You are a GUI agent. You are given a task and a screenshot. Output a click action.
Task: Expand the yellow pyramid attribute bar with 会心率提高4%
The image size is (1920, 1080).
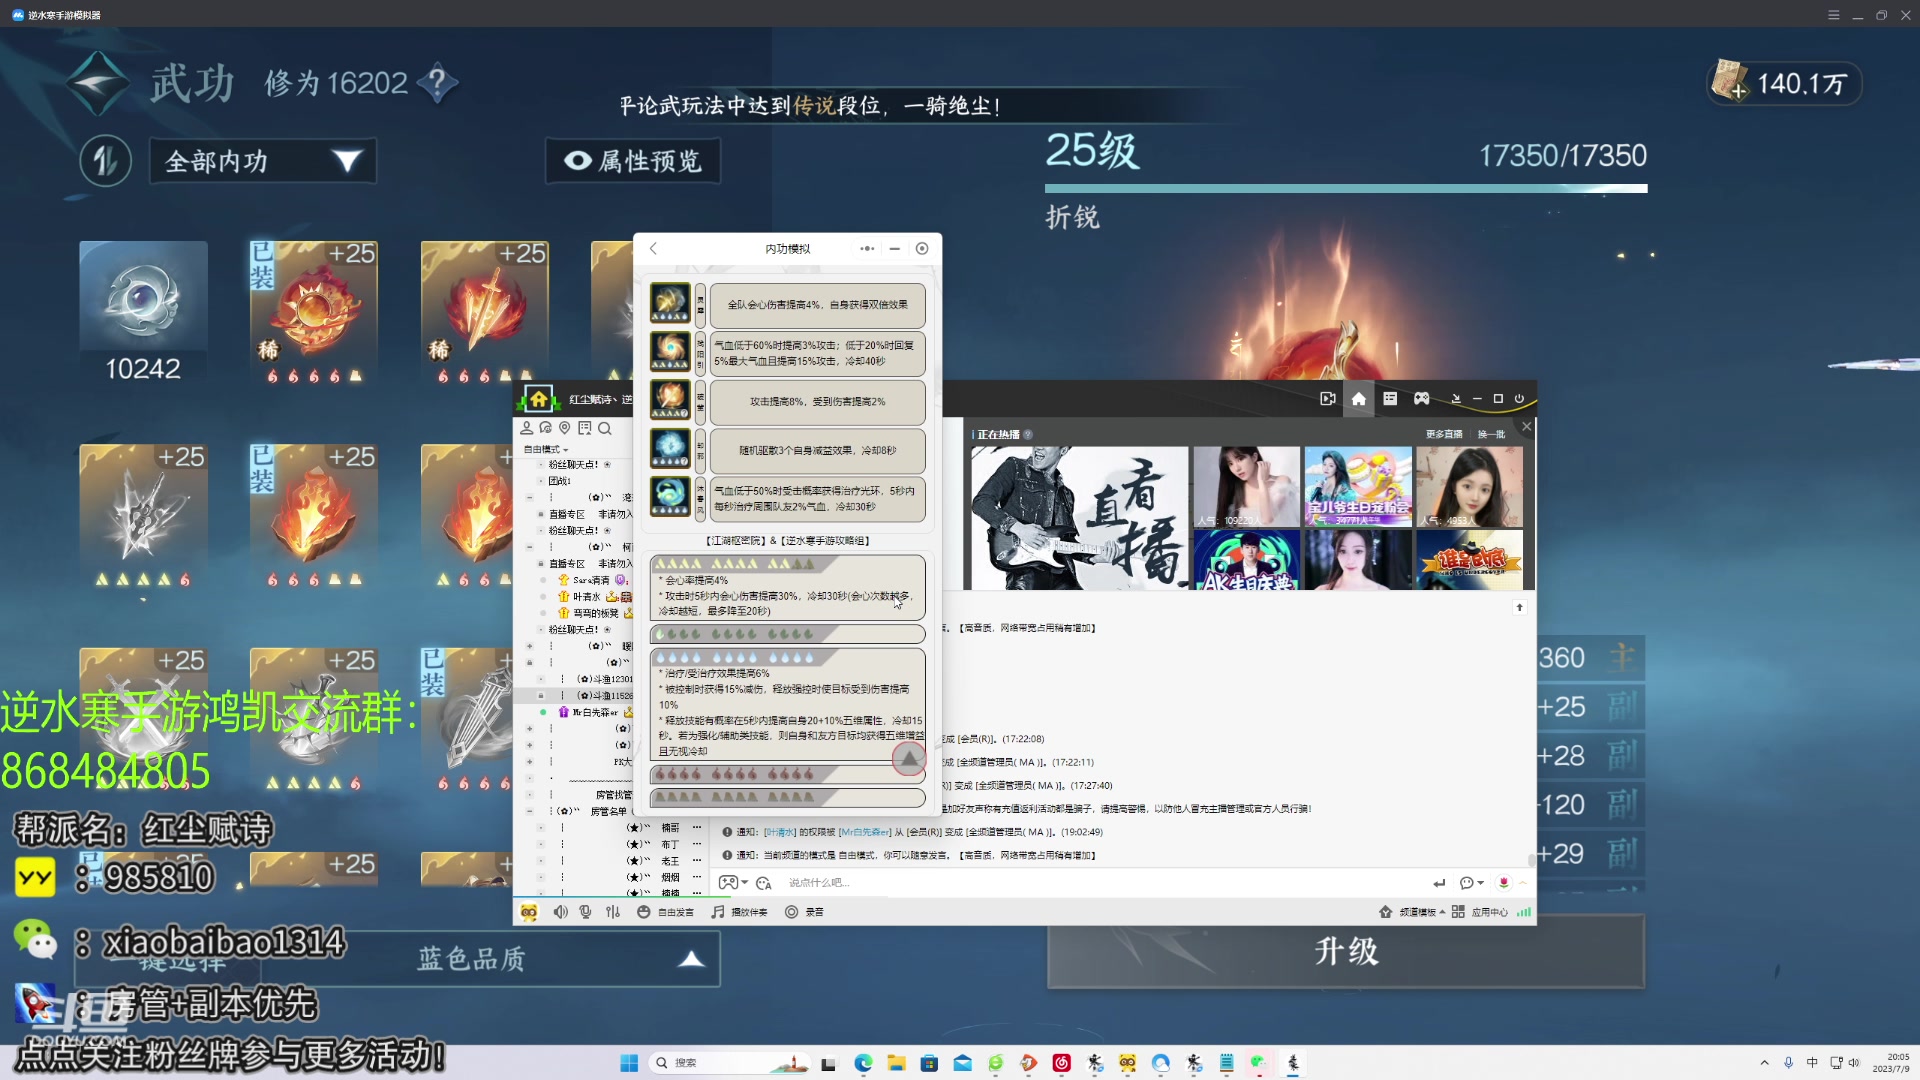(787, 588)
